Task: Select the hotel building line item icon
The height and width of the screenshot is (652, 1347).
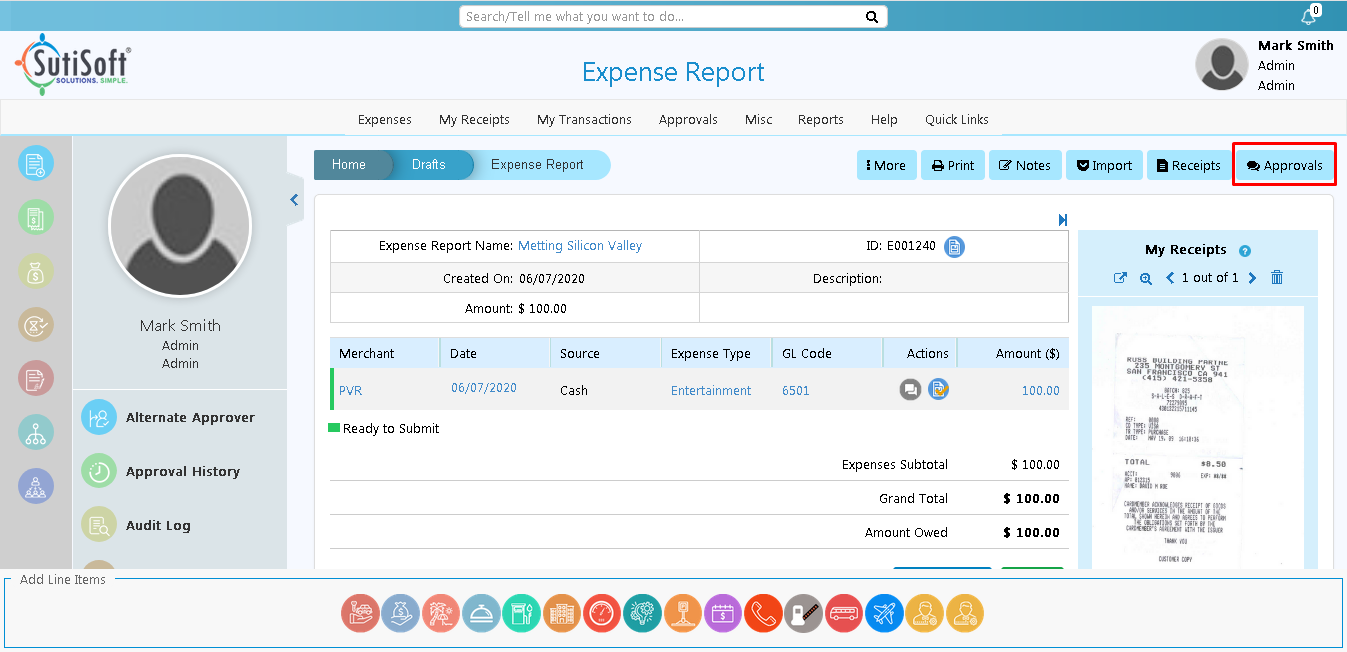Action: (562, 613)
